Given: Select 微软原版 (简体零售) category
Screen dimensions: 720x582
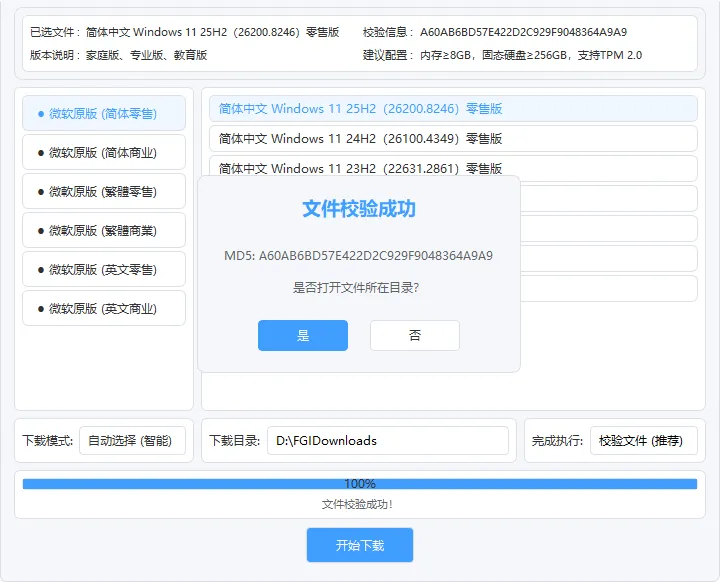Looking at the screenshot, I should coord(104,113).
